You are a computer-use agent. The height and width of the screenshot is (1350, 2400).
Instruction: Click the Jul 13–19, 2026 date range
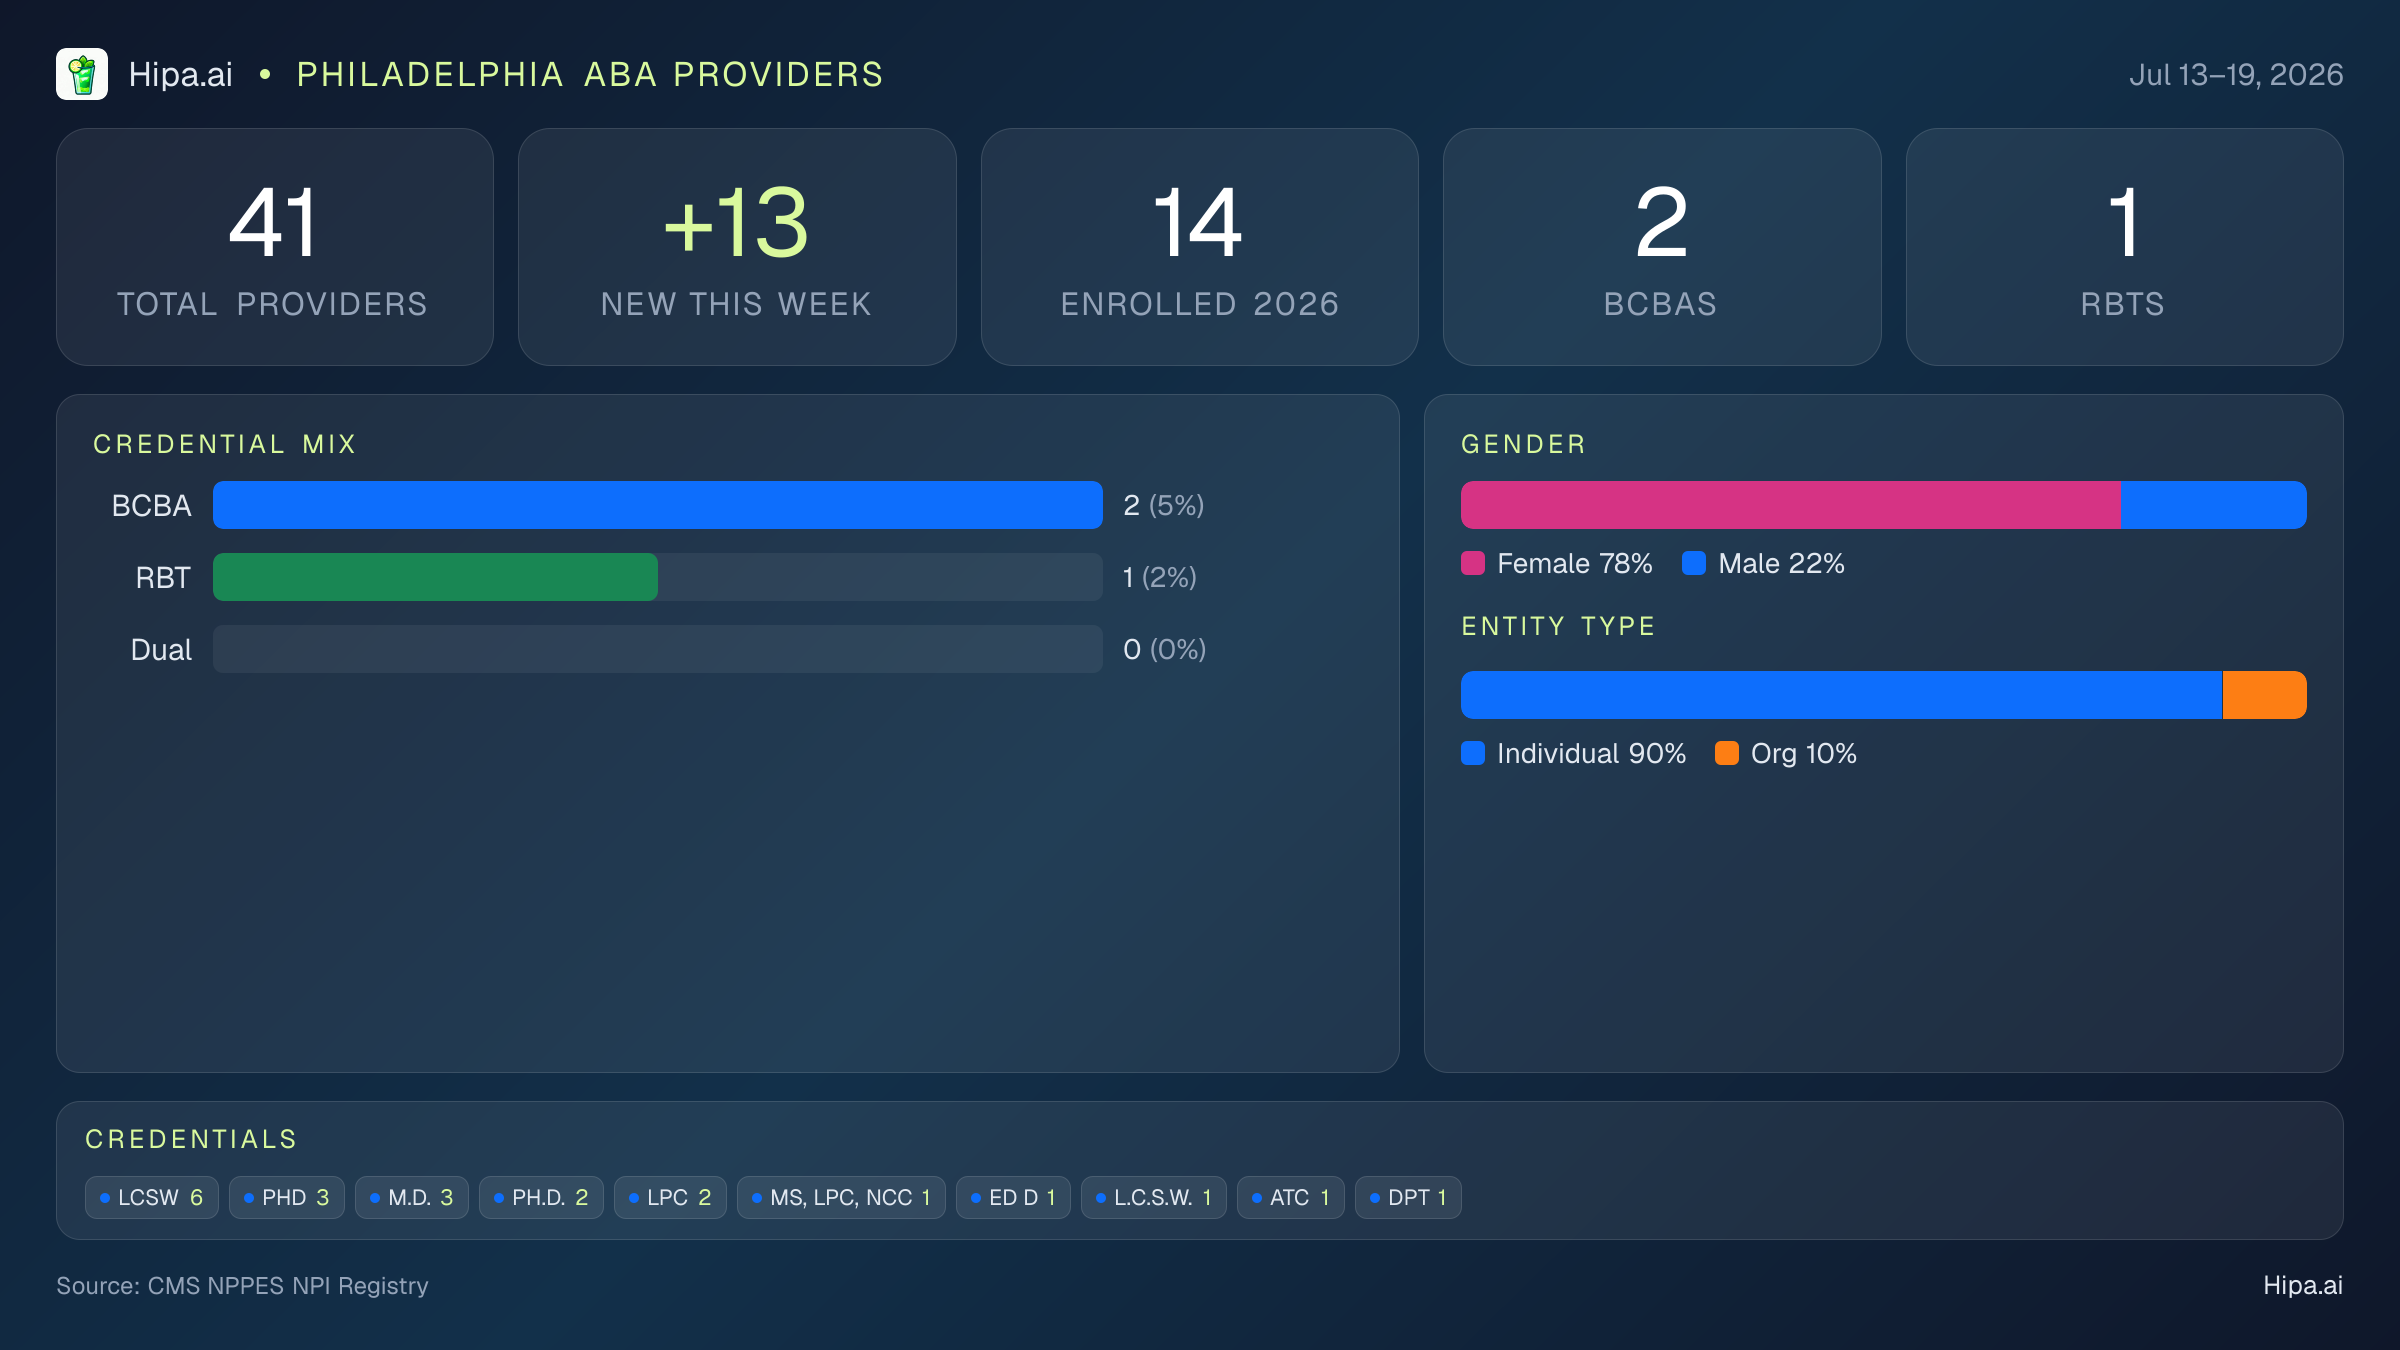[x=2236, y=75]
